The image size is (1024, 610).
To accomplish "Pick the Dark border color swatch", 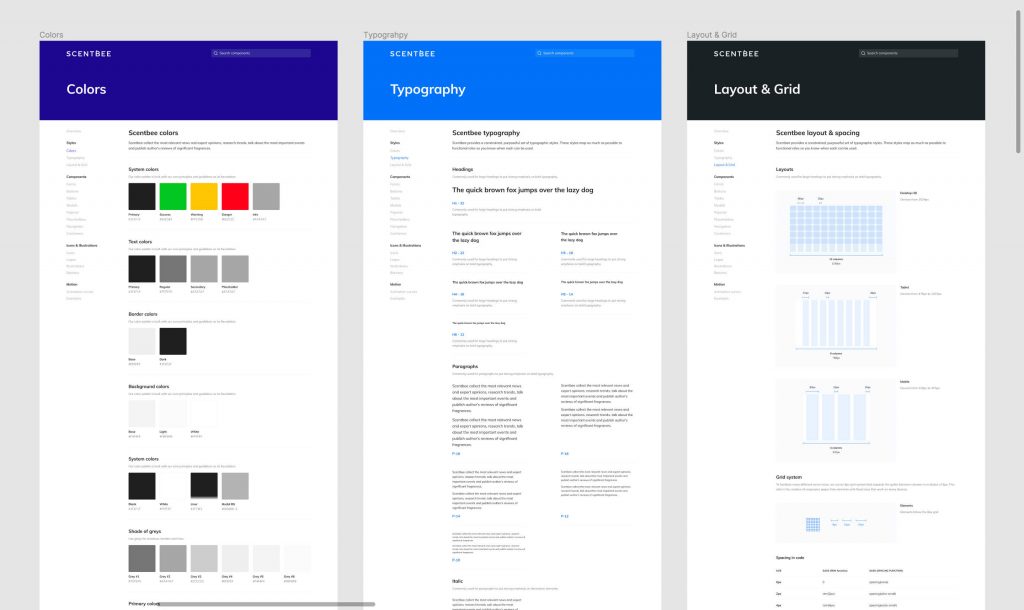I will pos(173,342).
